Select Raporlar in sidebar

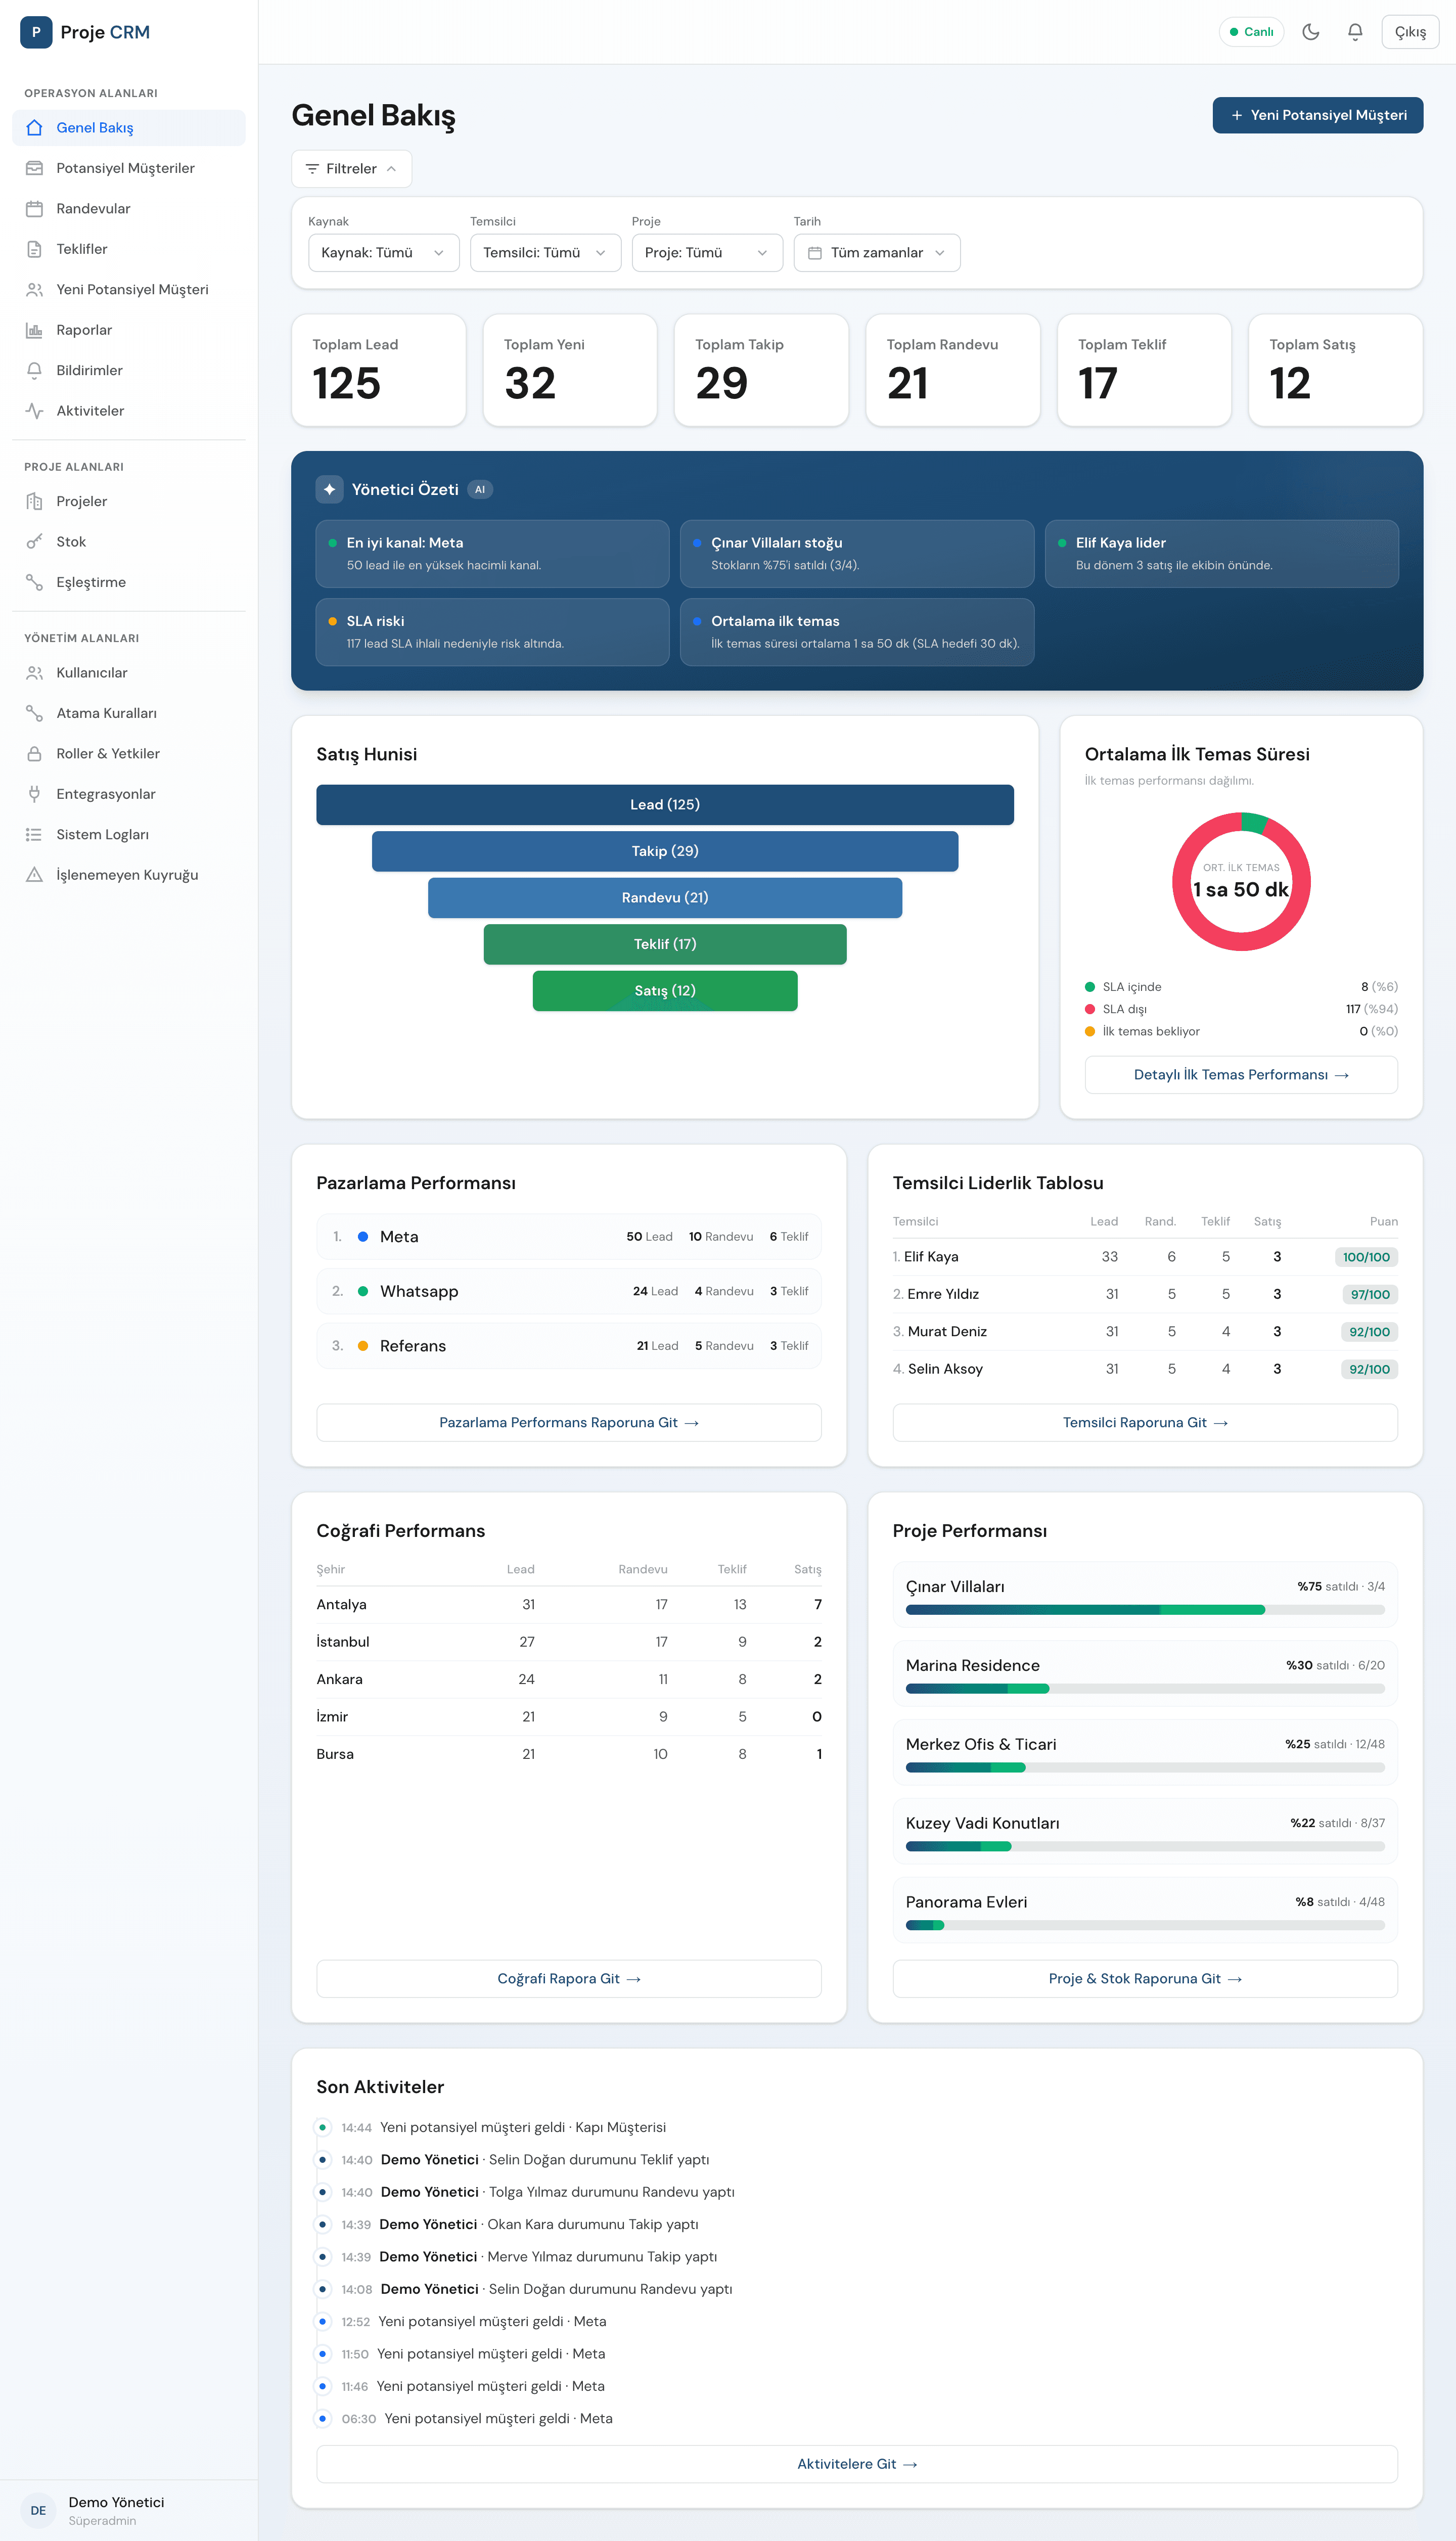pos(129,330)
